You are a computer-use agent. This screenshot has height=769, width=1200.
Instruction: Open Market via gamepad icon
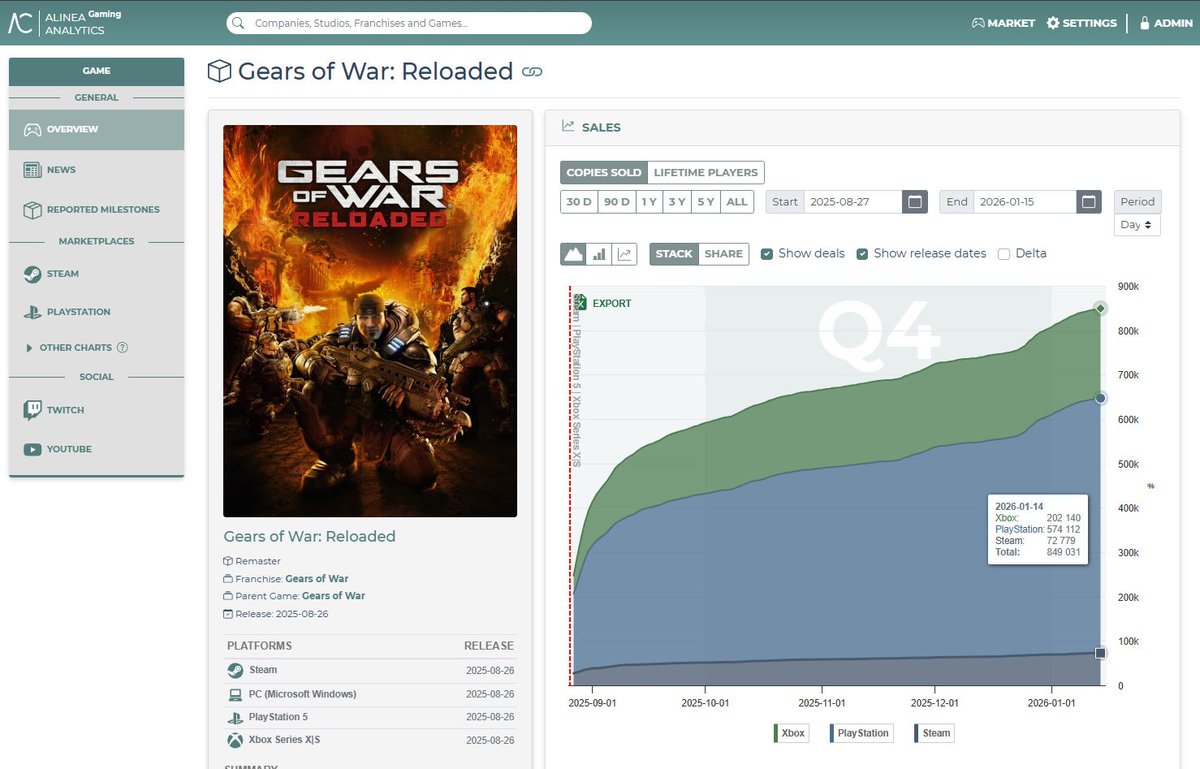(x=978, y=23)
